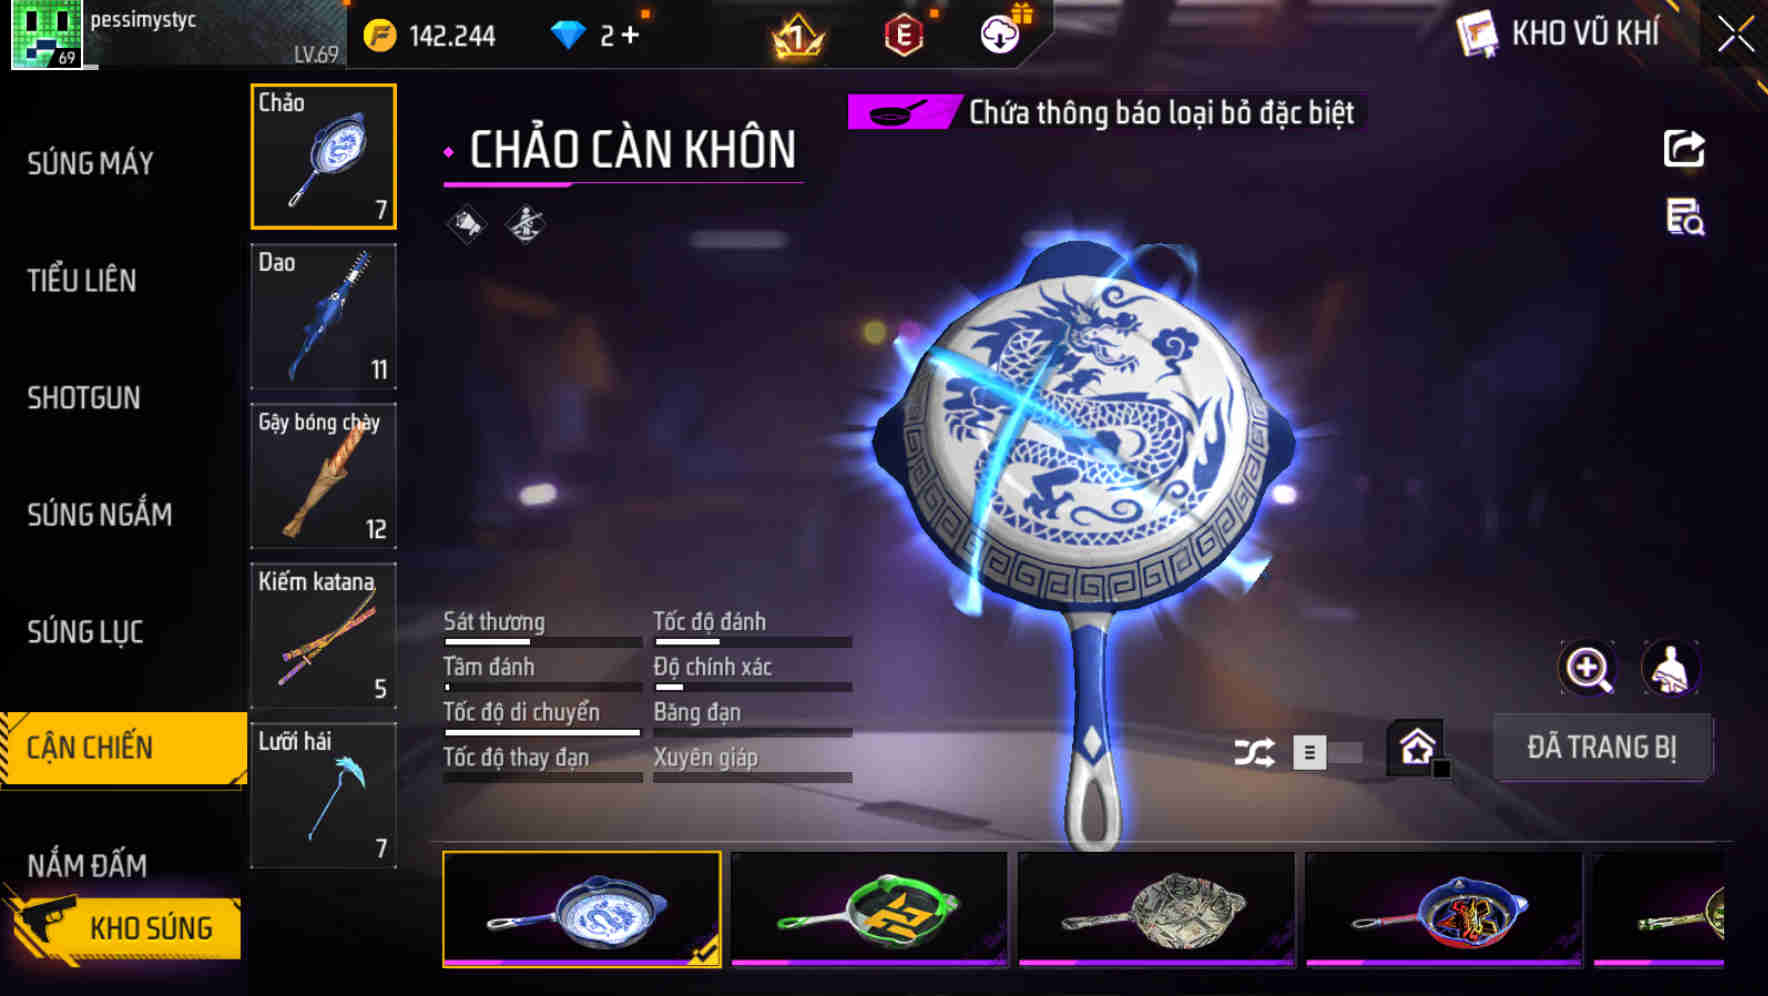Preview weapon on character icon

(1670, 668)
